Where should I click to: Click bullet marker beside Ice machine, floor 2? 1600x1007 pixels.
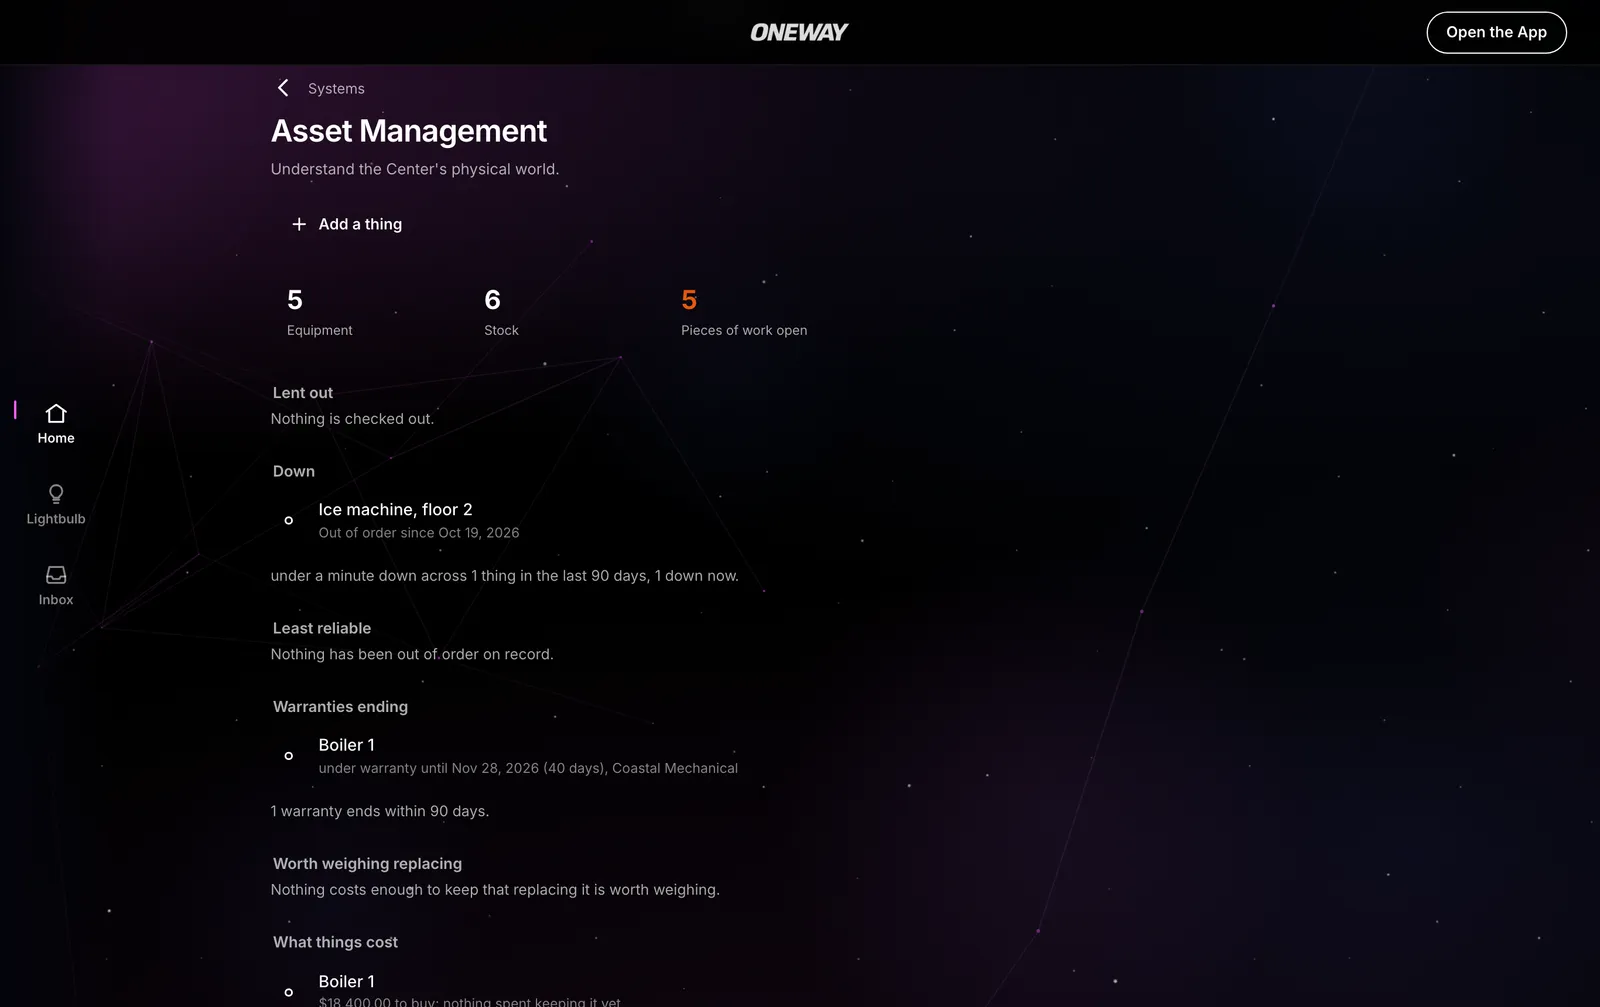(289, 520)
